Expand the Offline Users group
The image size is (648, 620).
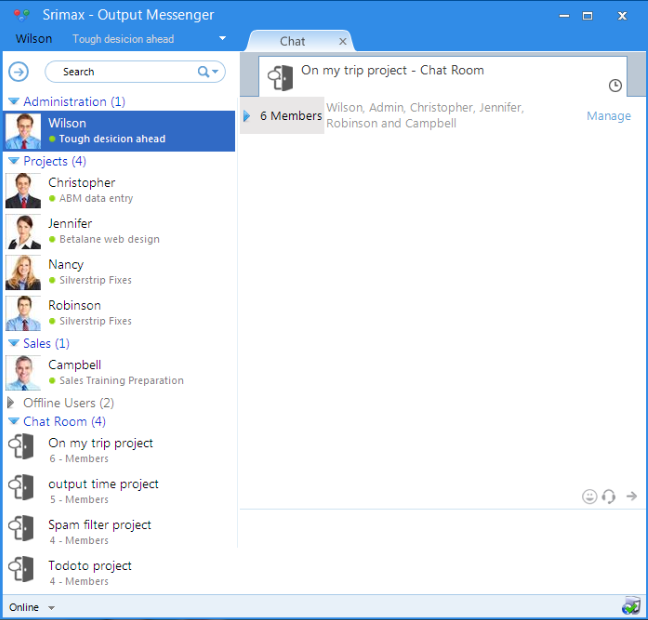[13, 403]
